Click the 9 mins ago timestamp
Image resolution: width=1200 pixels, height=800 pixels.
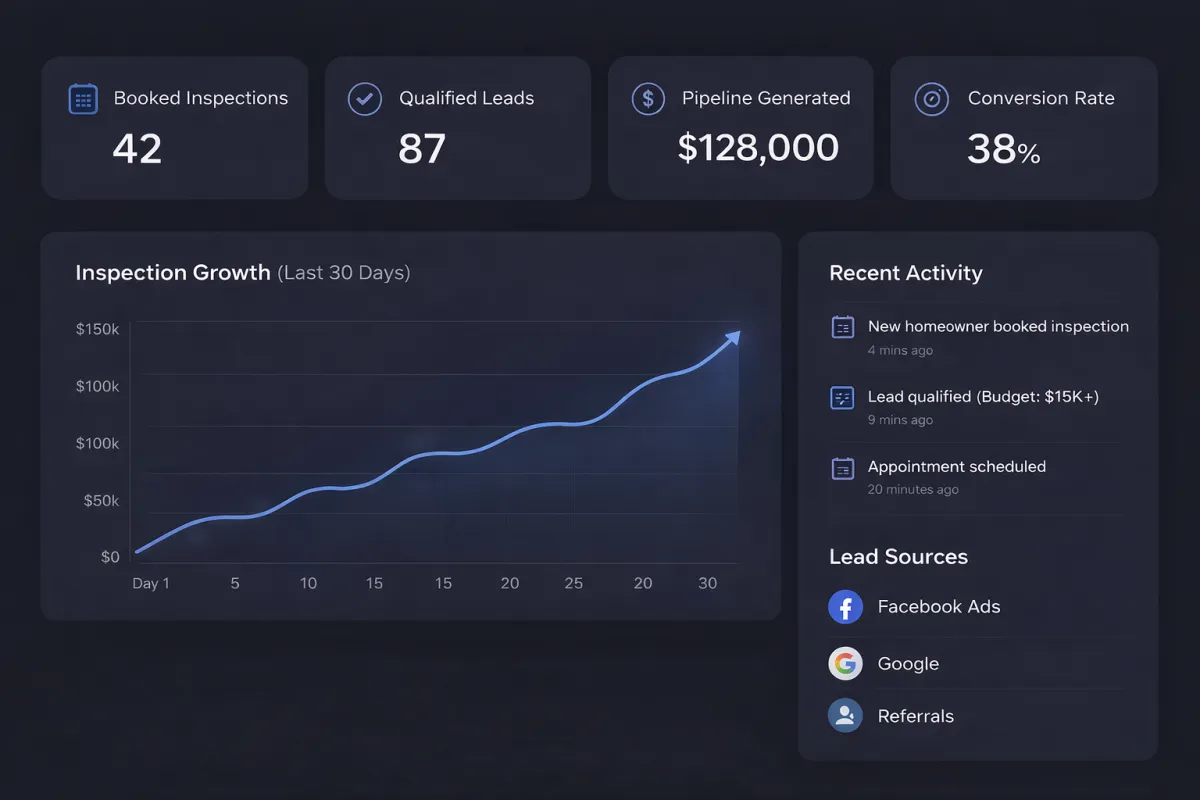point(900,420)
